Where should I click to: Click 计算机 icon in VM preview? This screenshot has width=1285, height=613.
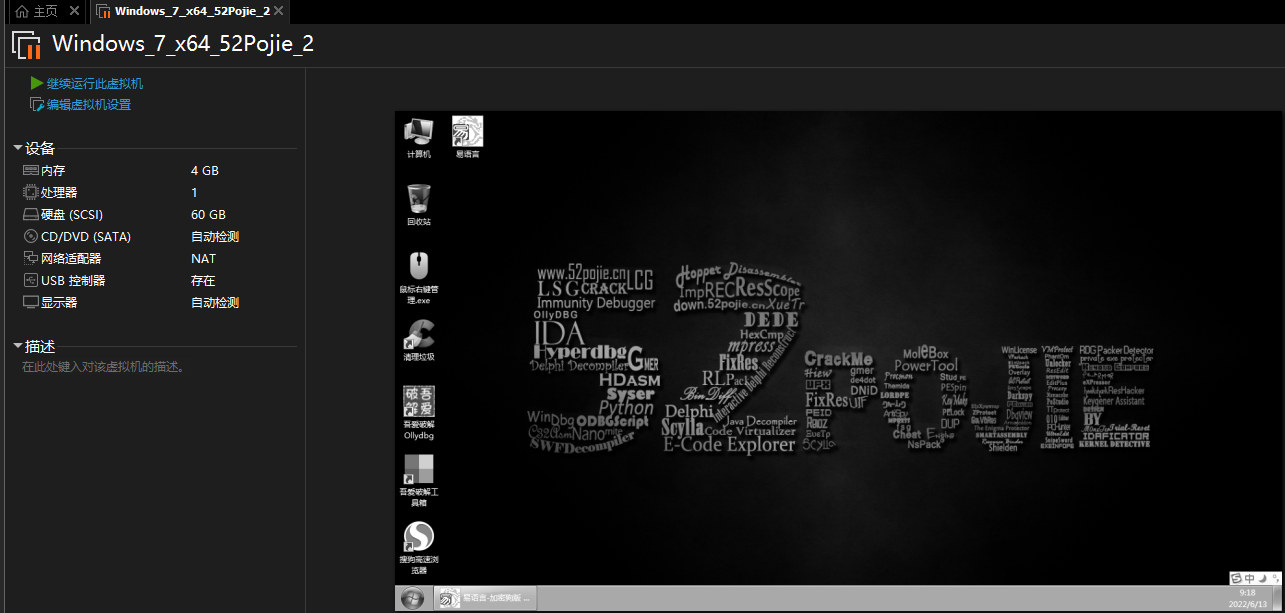pos(418,137)
